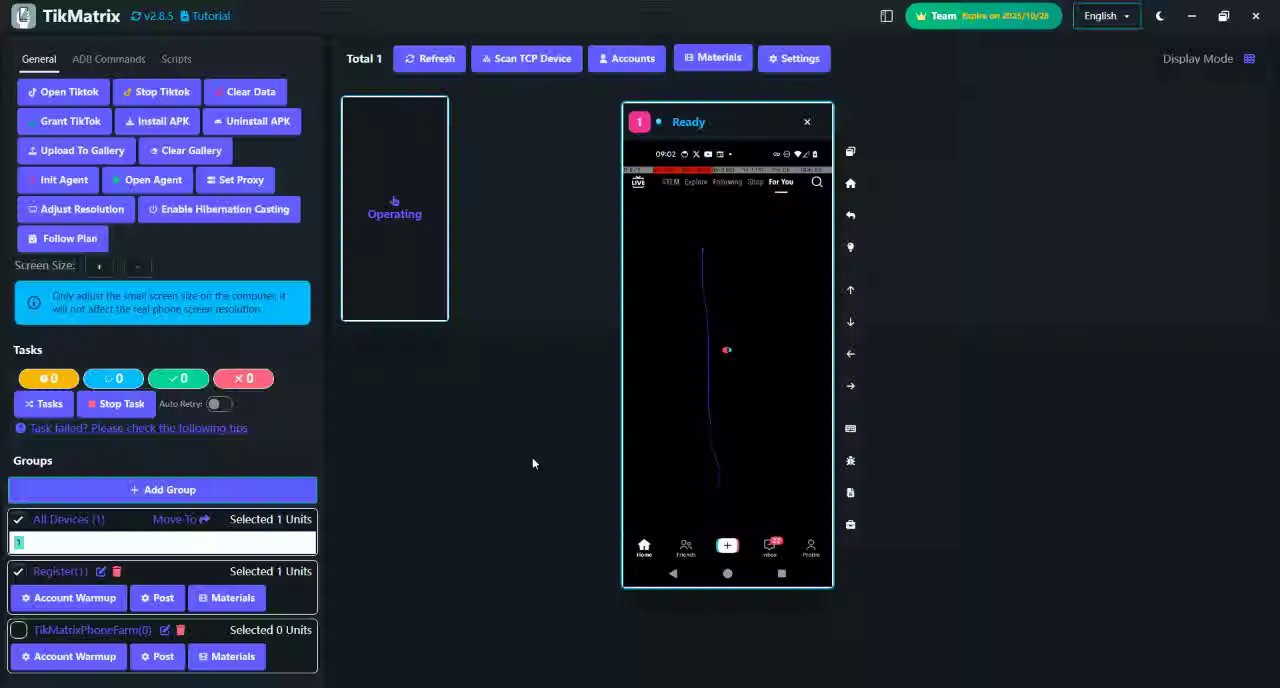The image size is (1280, 688).
Task: Toggle the sidebar panel layout icon
Action: click(x=886, y=16)
